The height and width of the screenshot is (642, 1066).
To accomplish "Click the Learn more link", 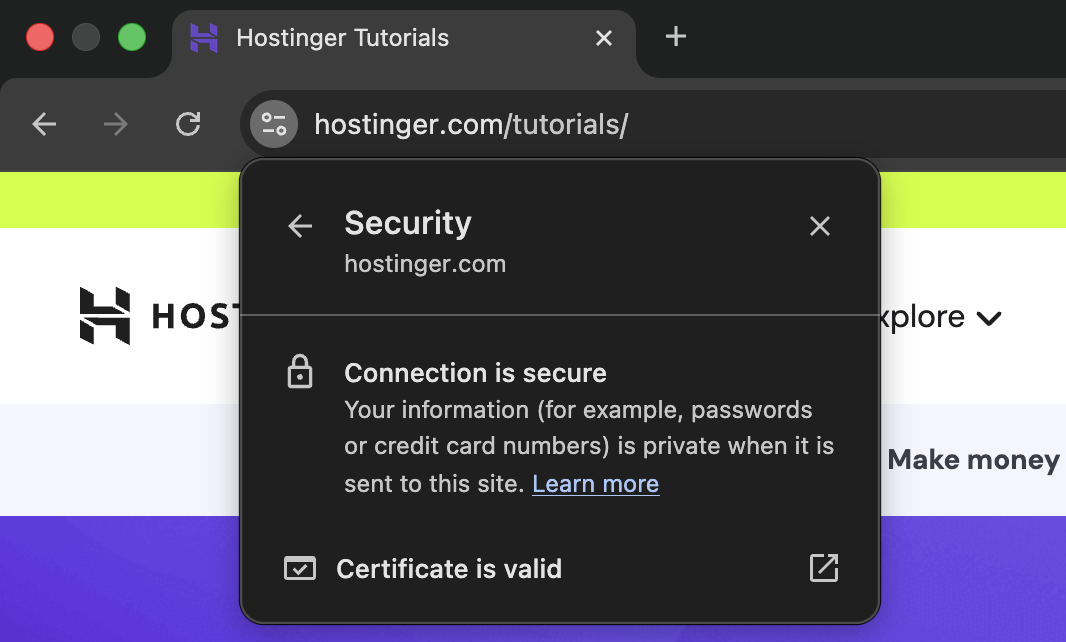I will click(595, 483).
